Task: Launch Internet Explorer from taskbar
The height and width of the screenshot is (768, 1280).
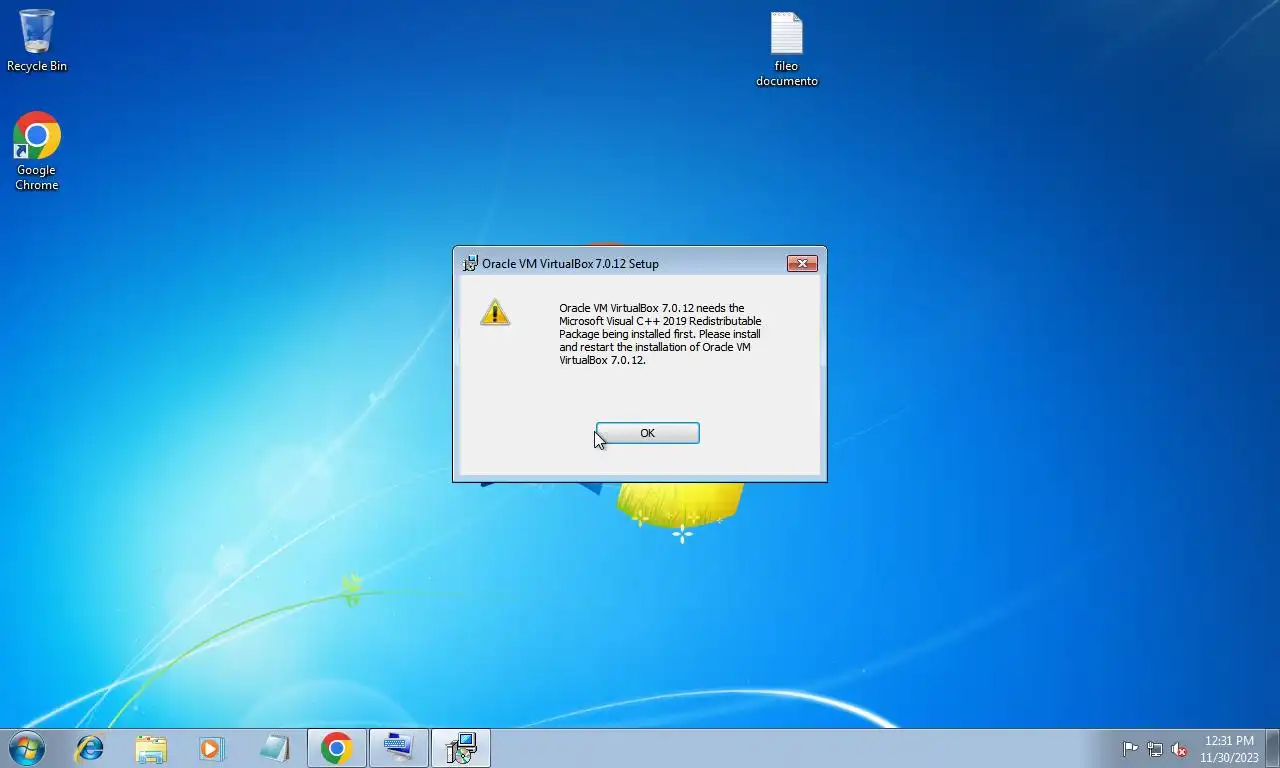Action: point(90,748)
